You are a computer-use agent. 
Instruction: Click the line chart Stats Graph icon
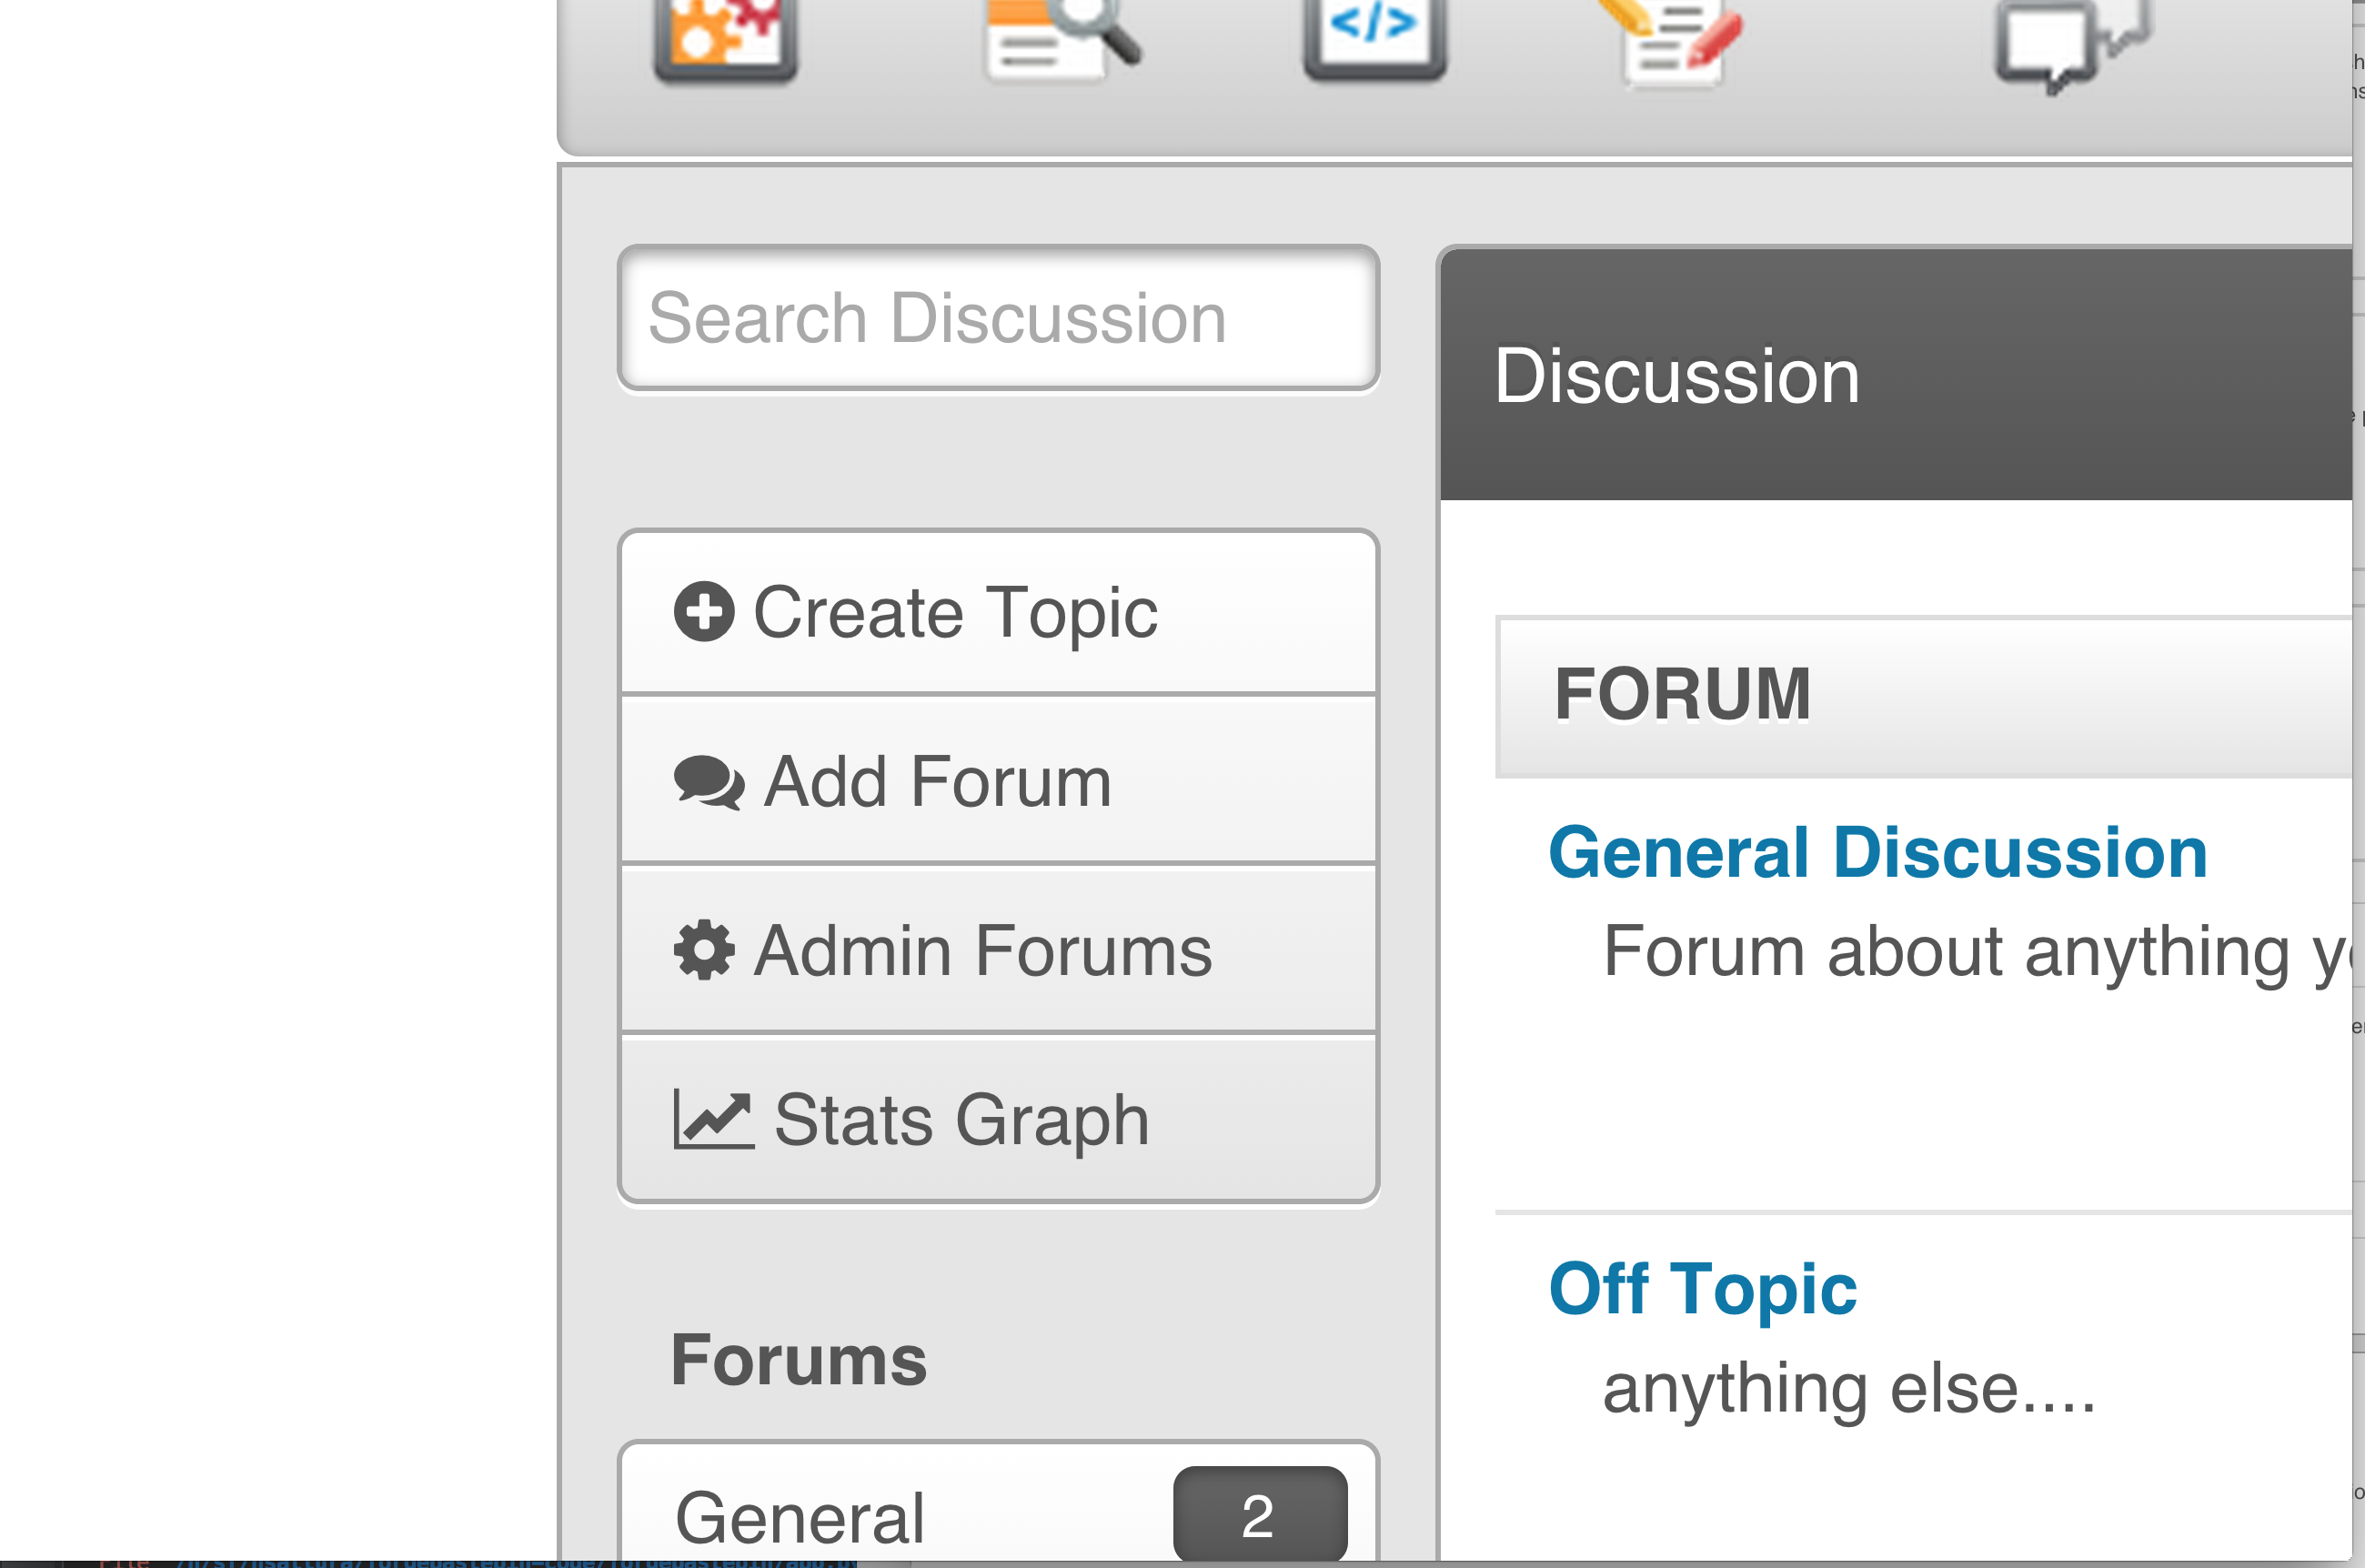pyautogui.click(x=713, y=1119)
